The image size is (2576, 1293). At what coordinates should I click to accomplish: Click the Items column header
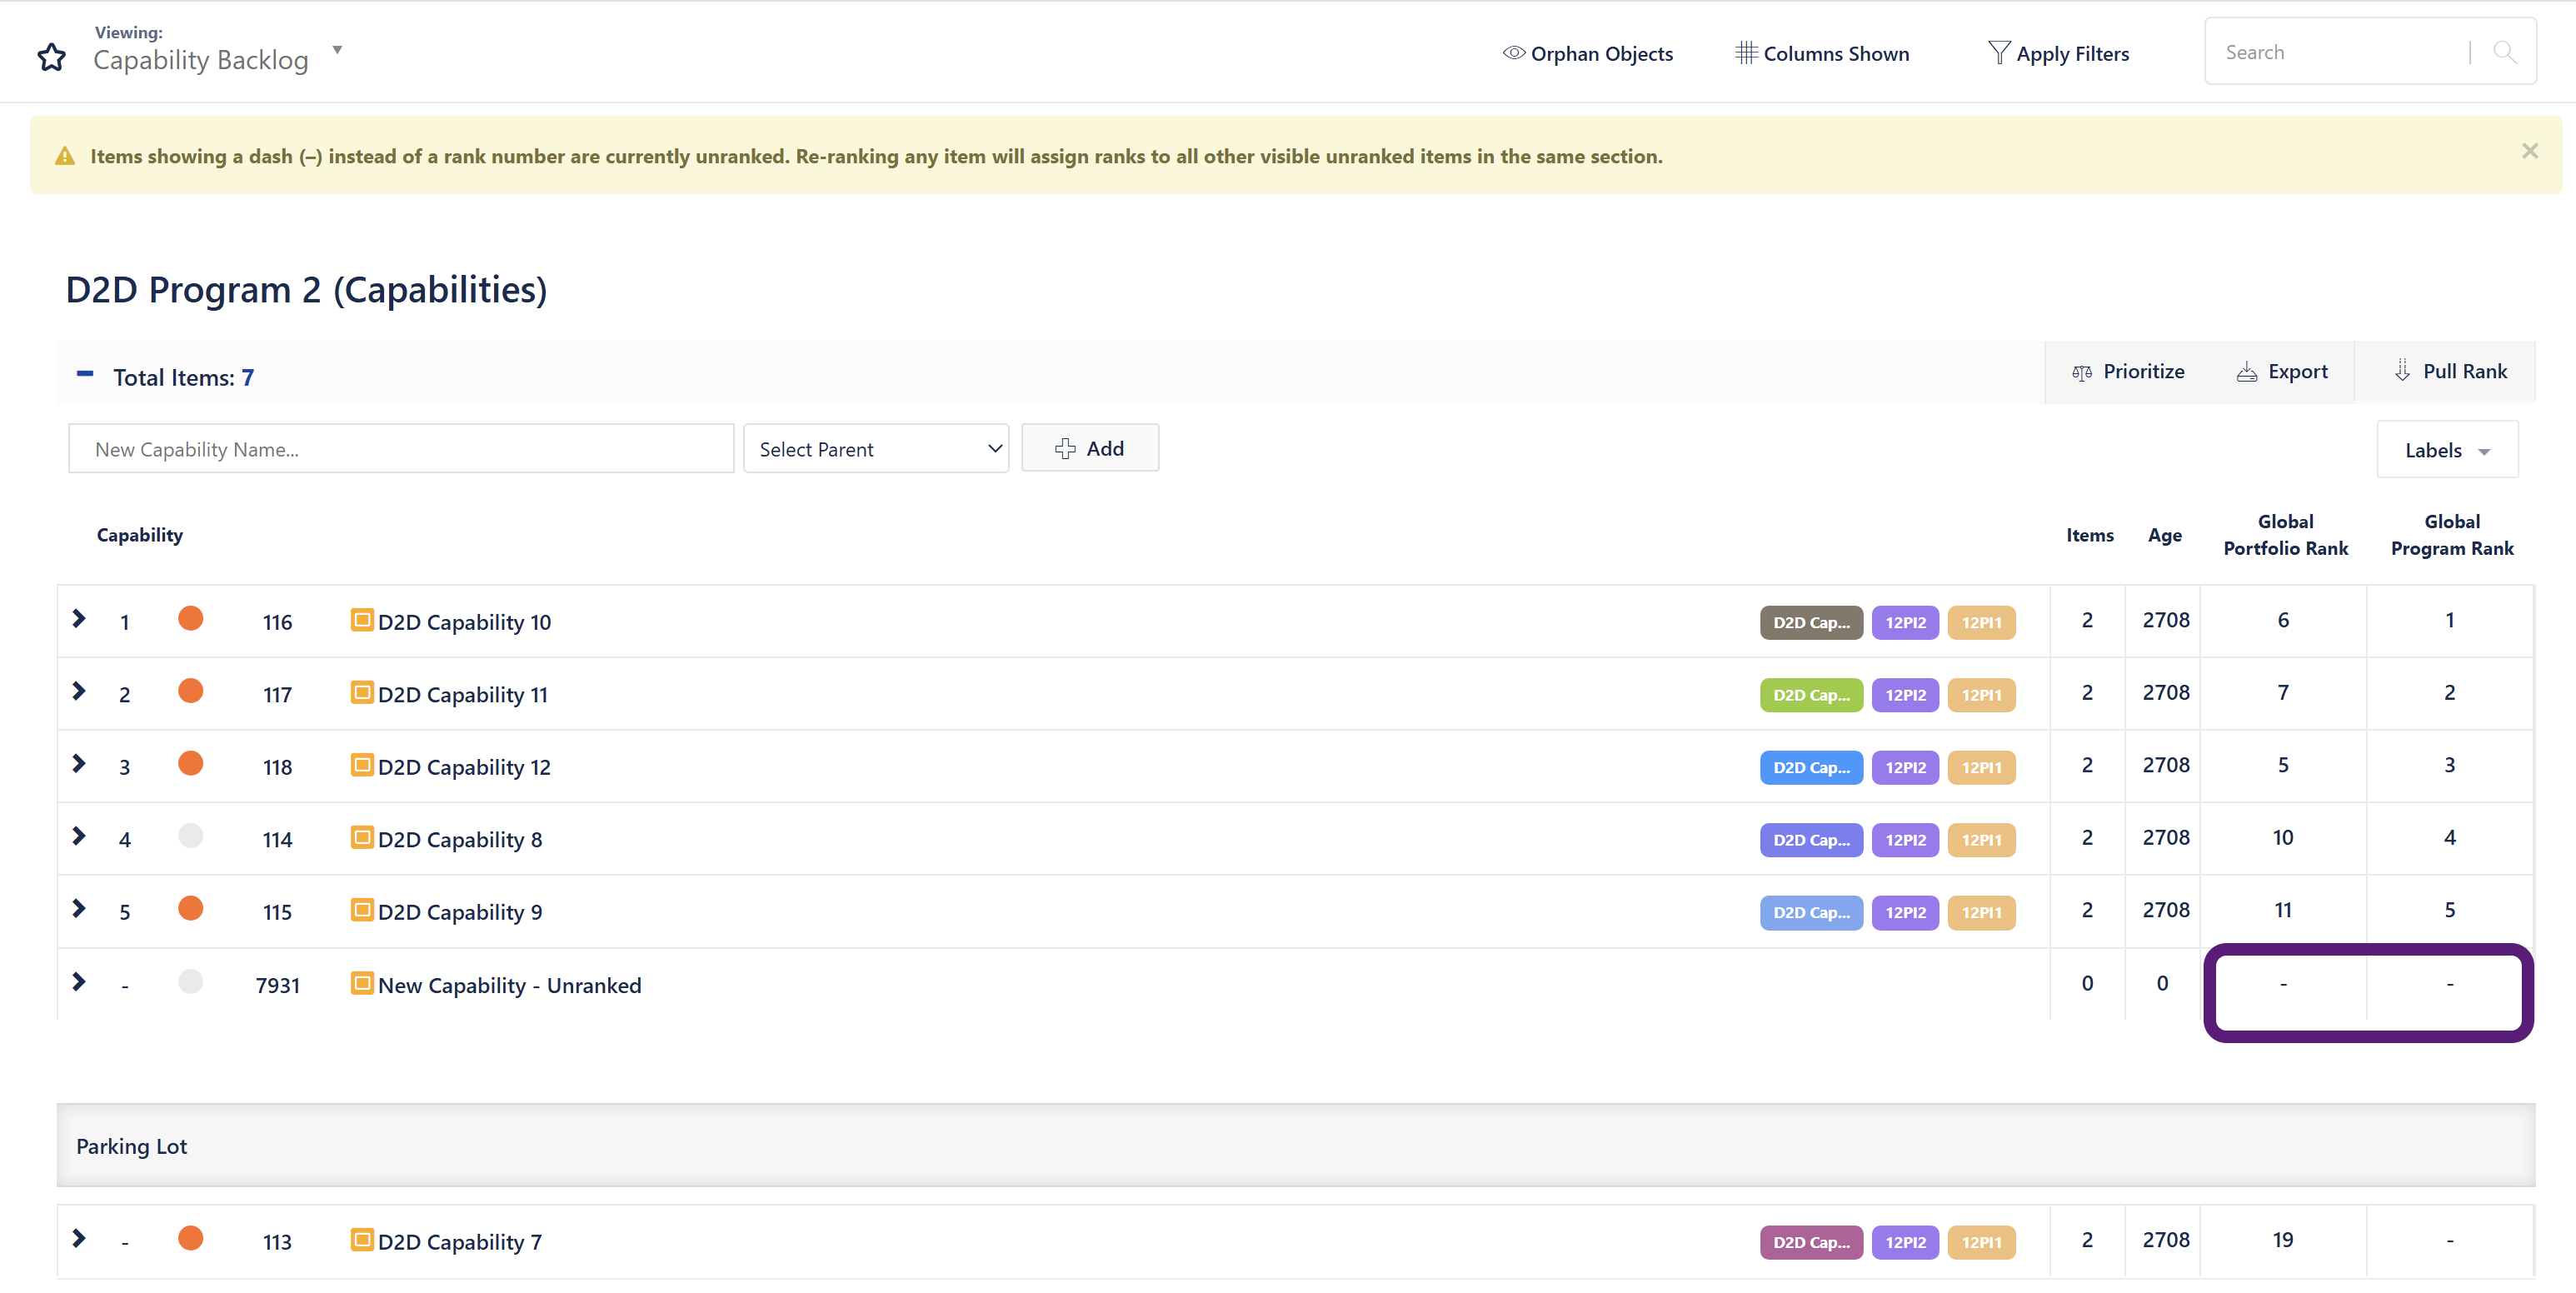pyautogui.click(x=2090, y=536)
